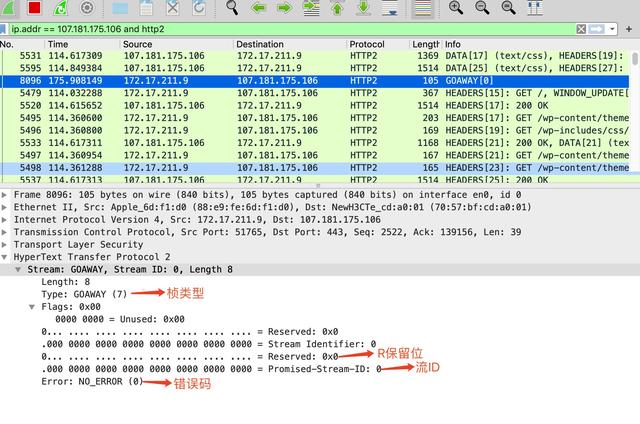The image size is (640, 424).
Task: Go back in packet history
Action: click(258, 7)
